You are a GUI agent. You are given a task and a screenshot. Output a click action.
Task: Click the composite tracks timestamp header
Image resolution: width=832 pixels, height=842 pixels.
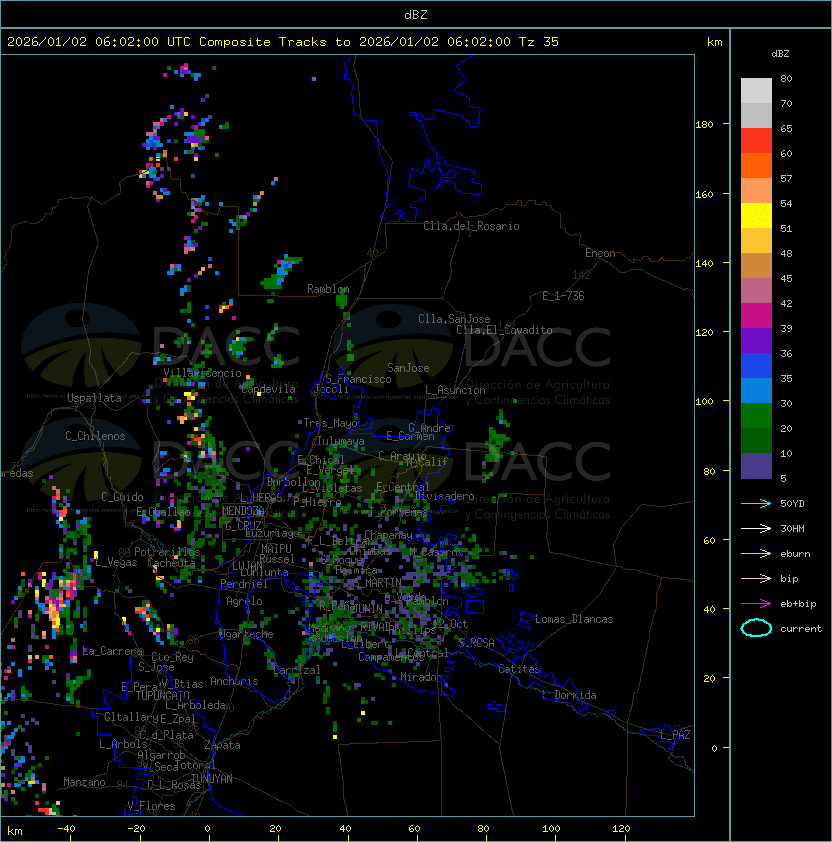tap(283, 42)
